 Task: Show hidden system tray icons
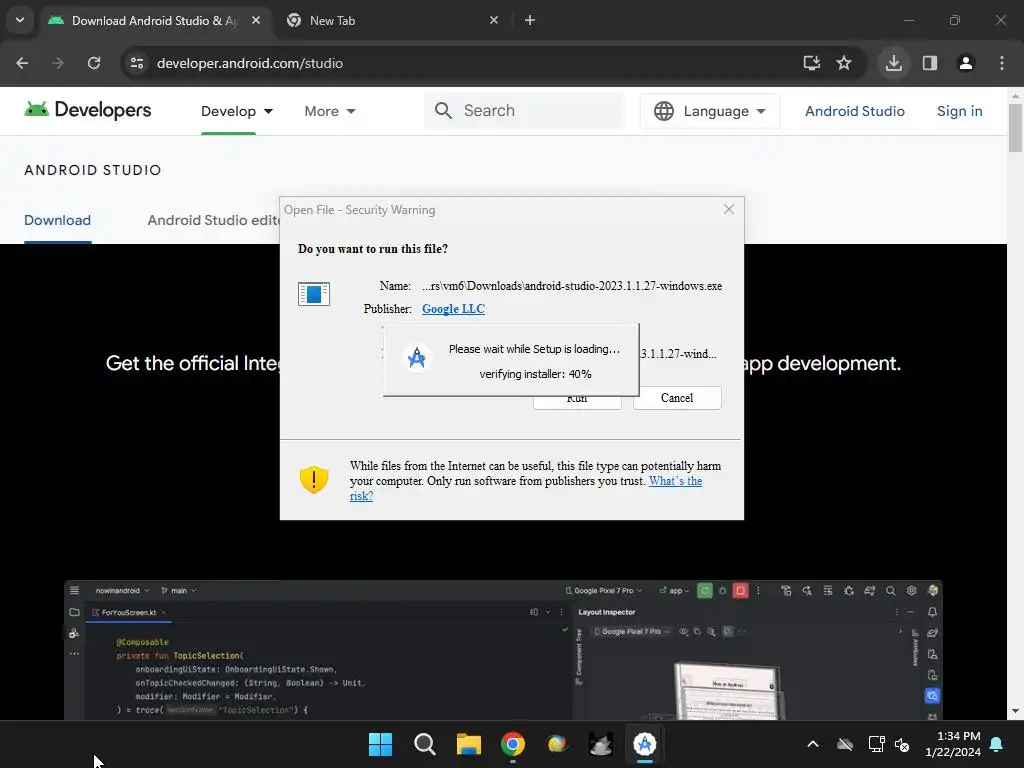click(812, 744)
